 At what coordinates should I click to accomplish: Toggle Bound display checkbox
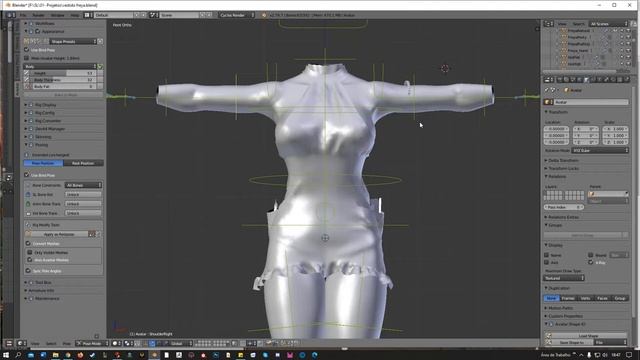pyautogui.click(x=591, y=255)
